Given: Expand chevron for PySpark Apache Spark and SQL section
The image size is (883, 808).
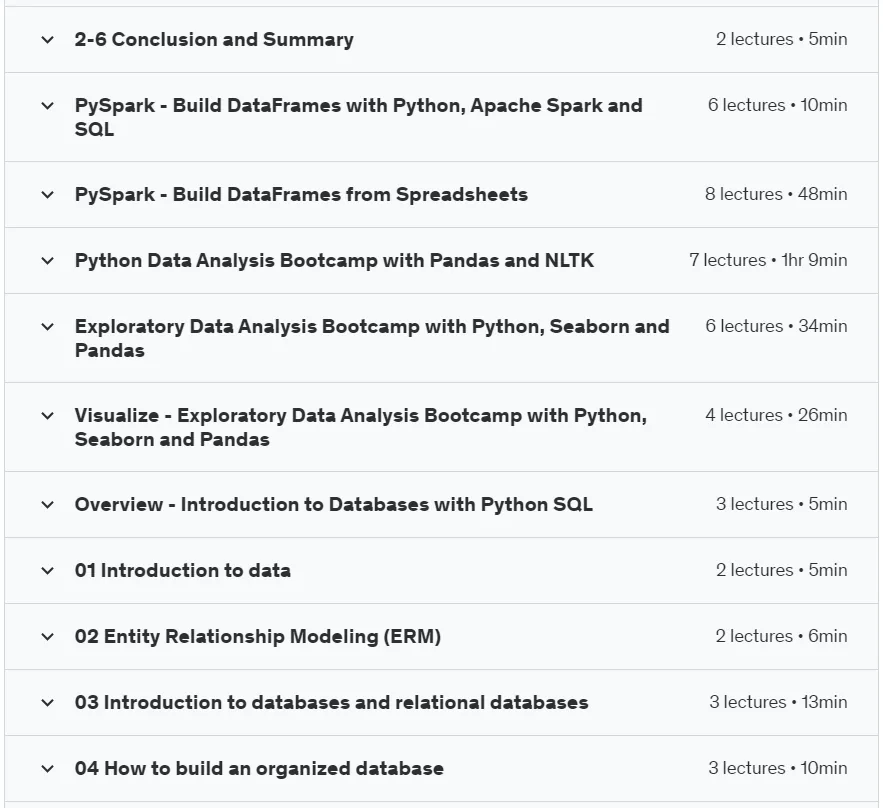Looking at the screenshot, I should [x=48, y=106].
